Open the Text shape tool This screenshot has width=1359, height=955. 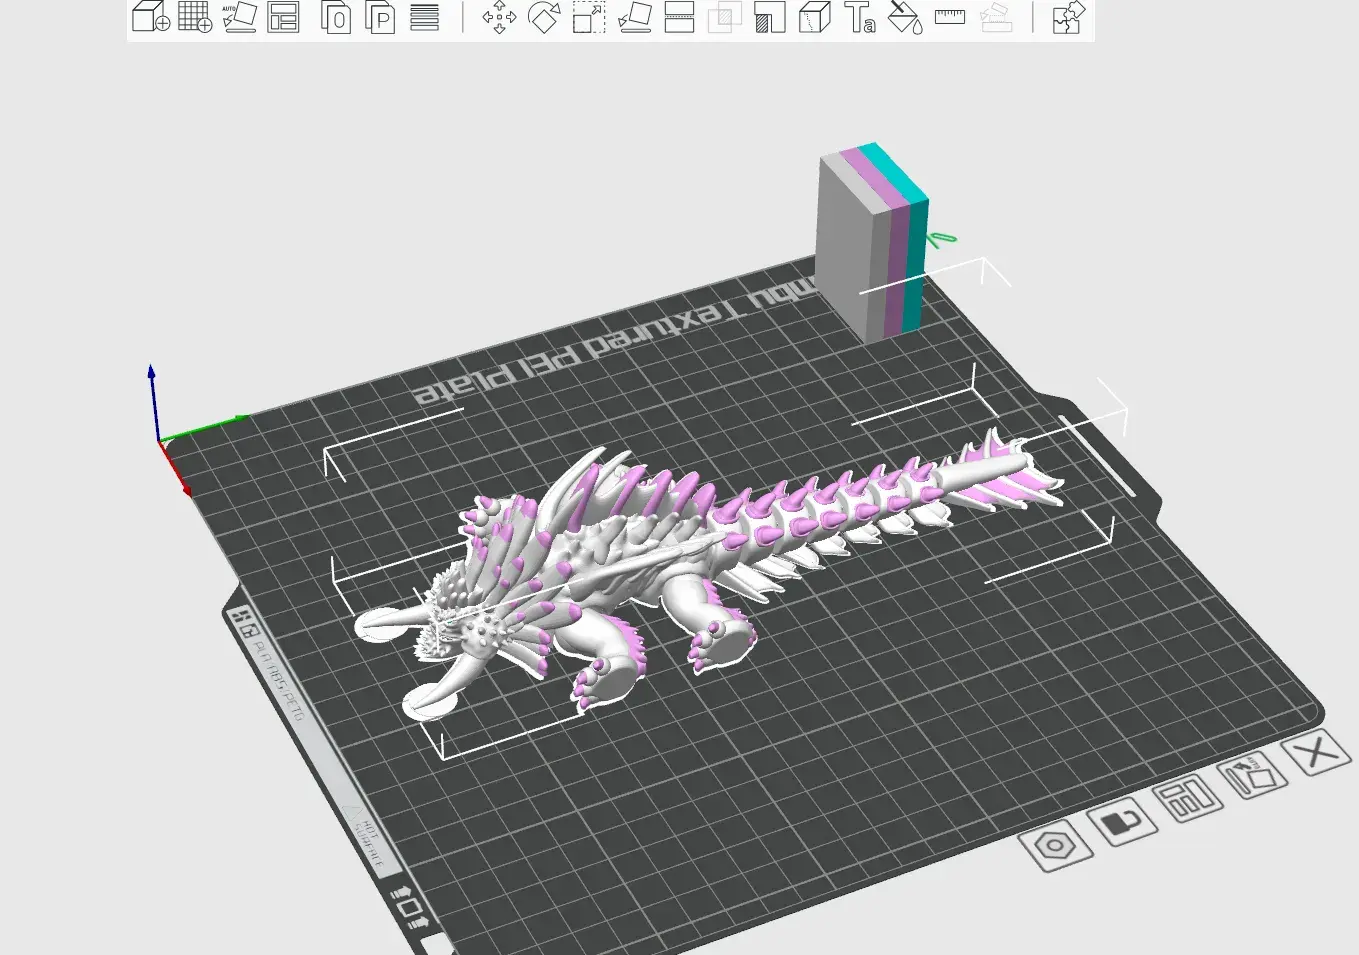pos(860,17)
